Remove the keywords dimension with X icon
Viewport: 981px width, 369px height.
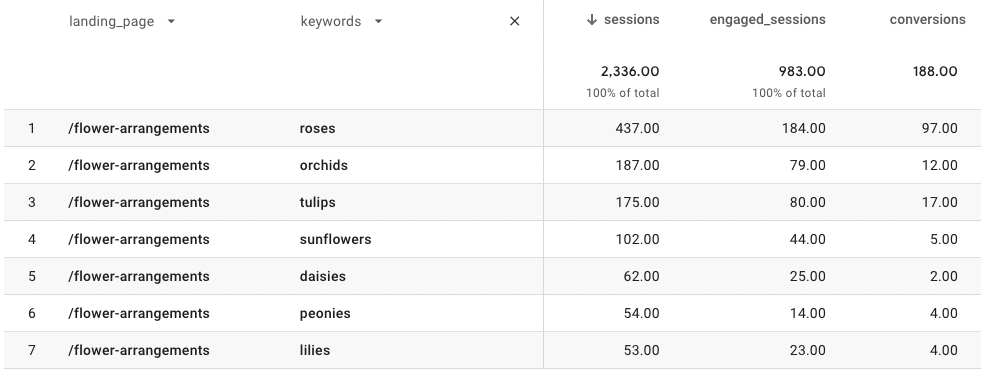click(514, 21)
